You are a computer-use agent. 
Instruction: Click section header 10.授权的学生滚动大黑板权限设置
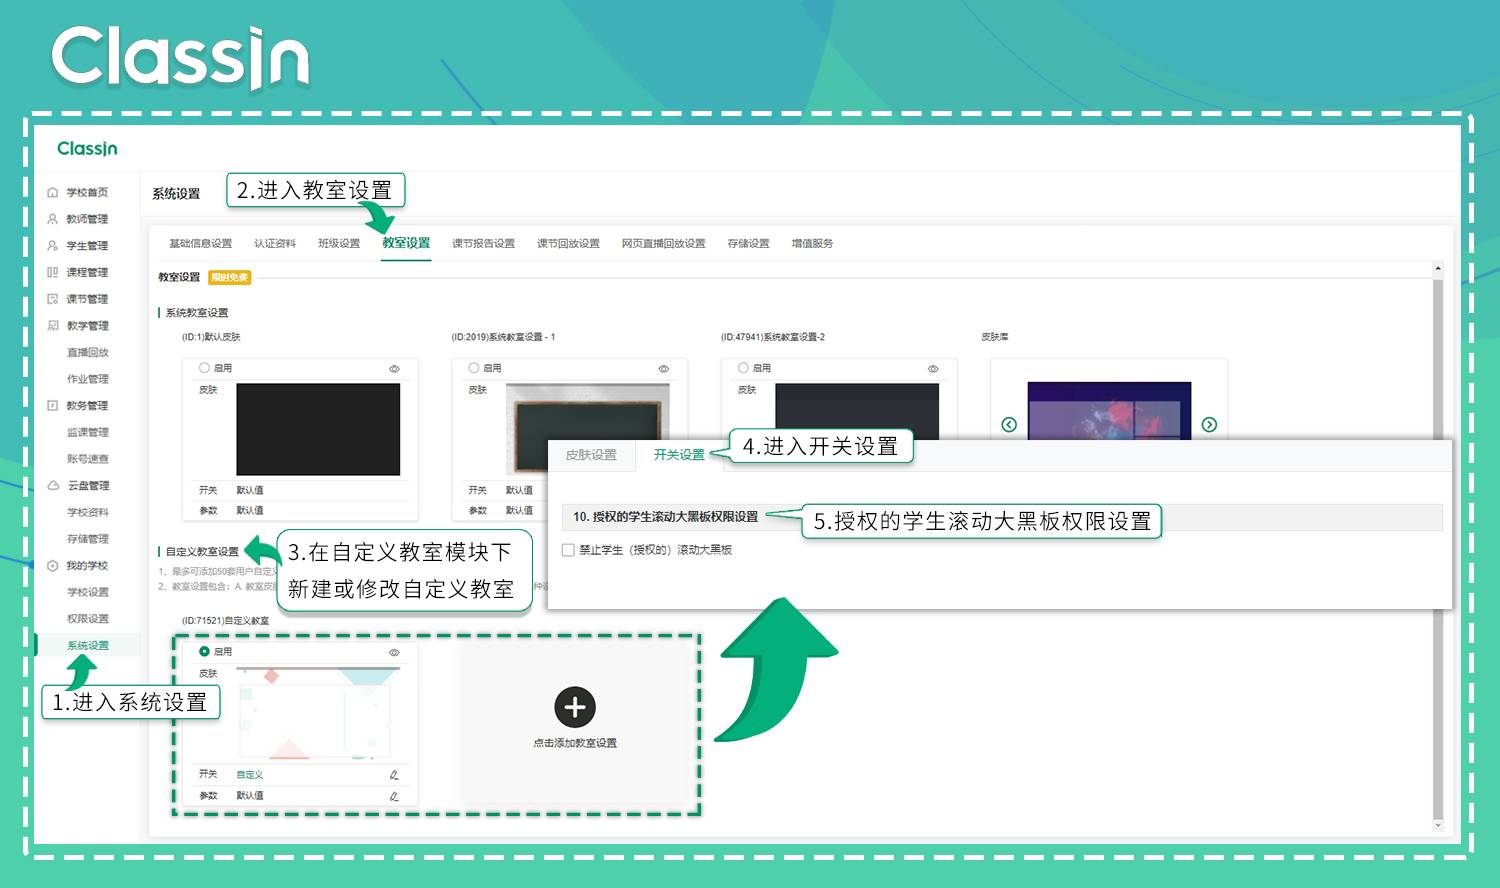pyautogui.click(x=1002, y=517)
